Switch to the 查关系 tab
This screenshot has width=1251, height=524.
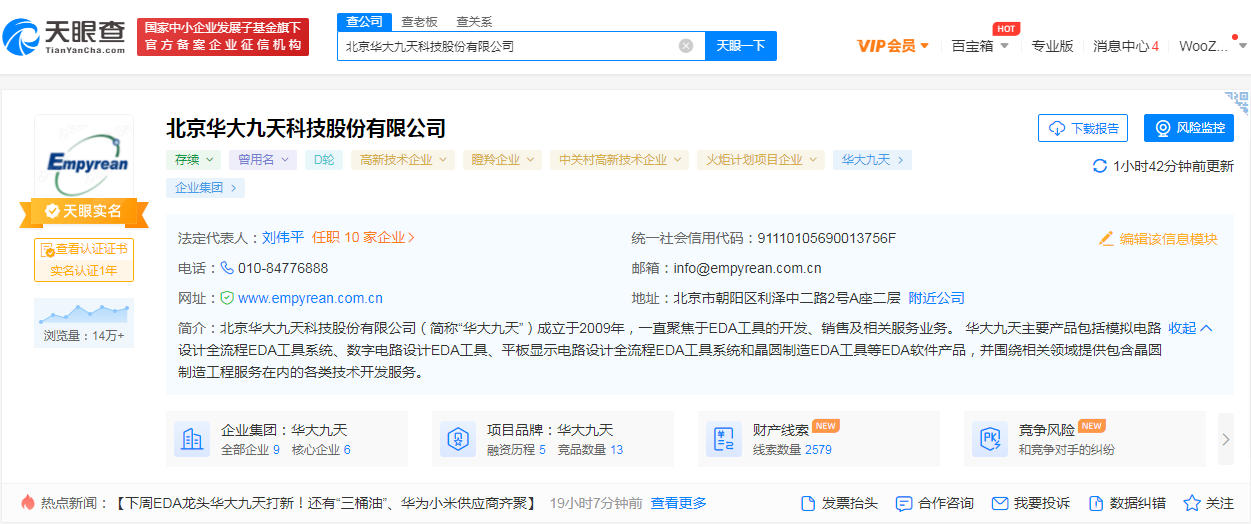[x=474, y=21]
